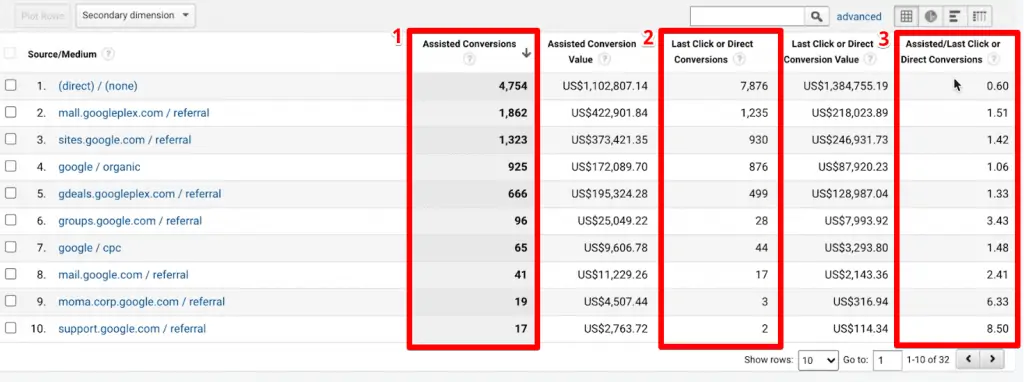Select the US$3,293.80 value cell

856,248
